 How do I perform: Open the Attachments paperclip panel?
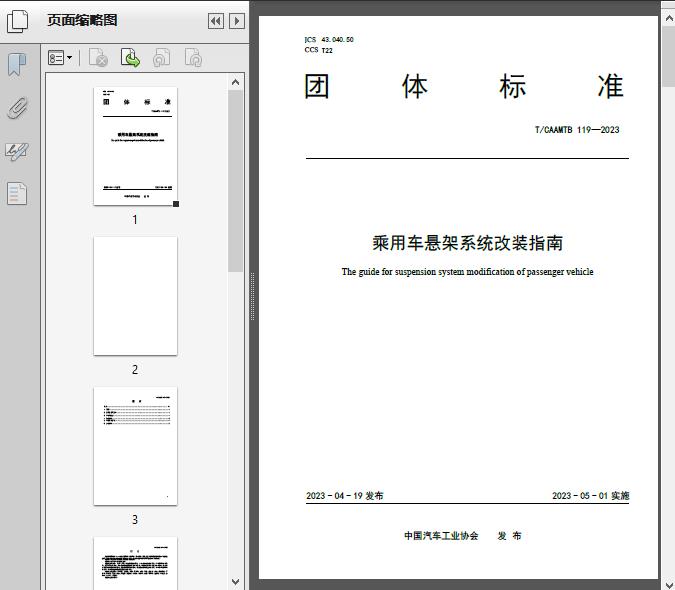click(x=17, y=108)
